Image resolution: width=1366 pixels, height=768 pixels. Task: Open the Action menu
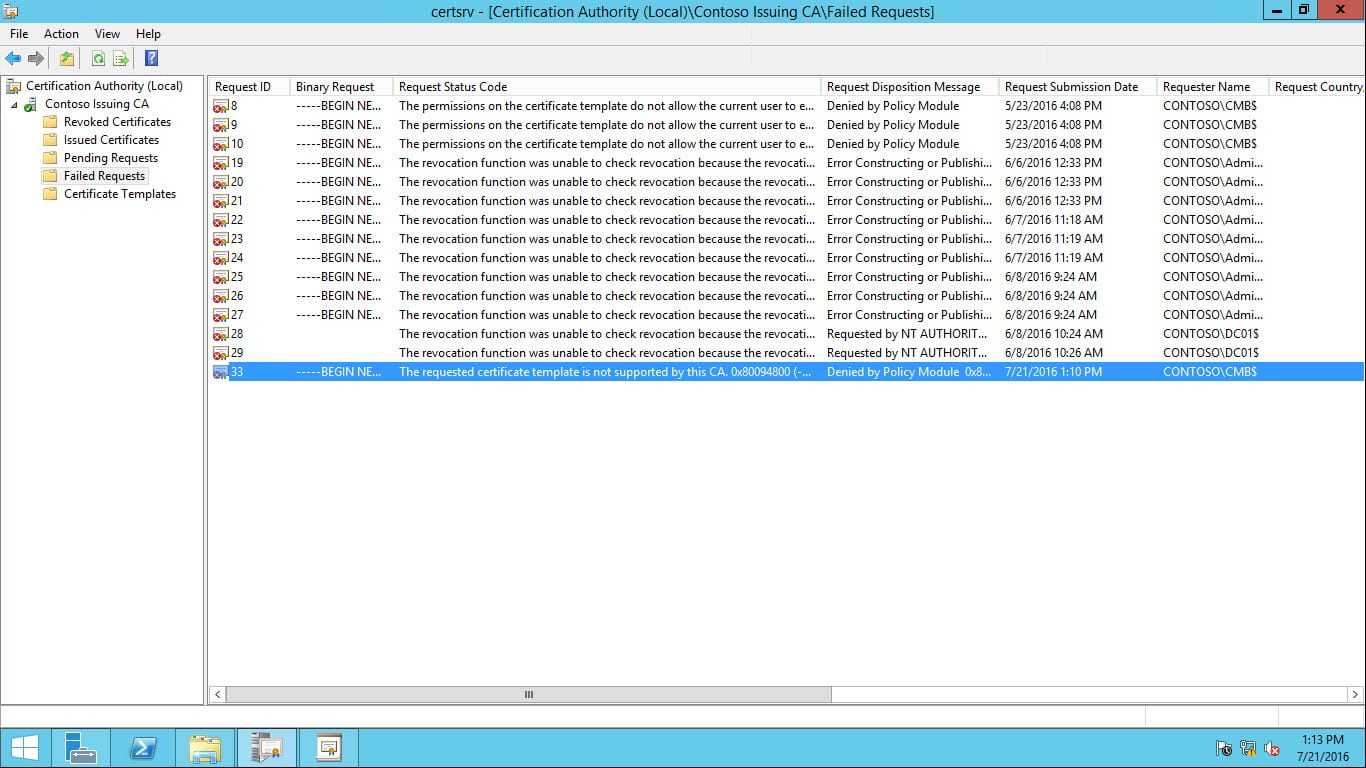[61, 34]
